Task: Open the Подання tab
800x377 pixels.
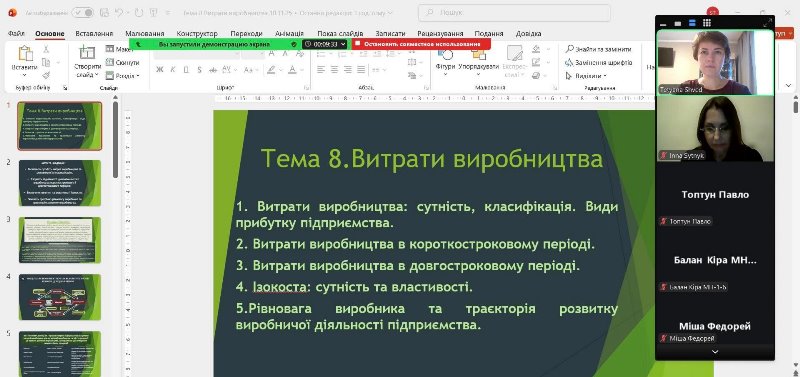Action: [x=489, y=34]
